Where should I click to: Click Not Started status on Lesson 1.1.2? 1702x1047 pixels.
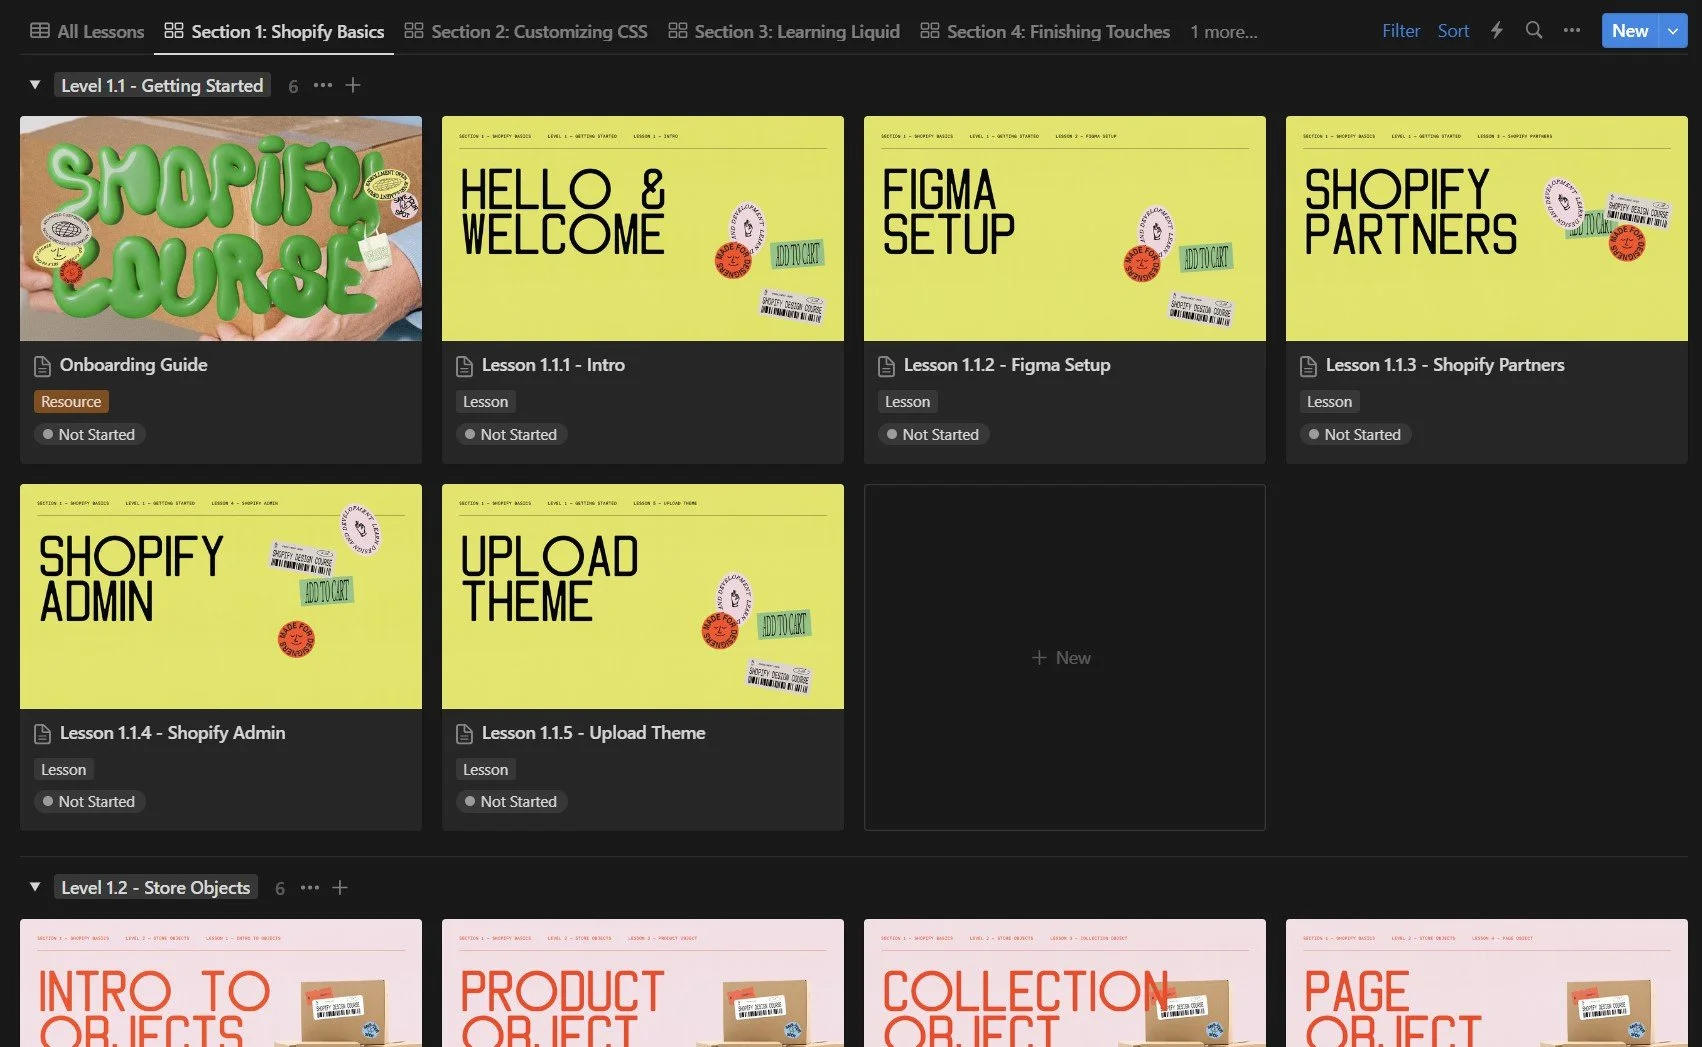(933, 434)
